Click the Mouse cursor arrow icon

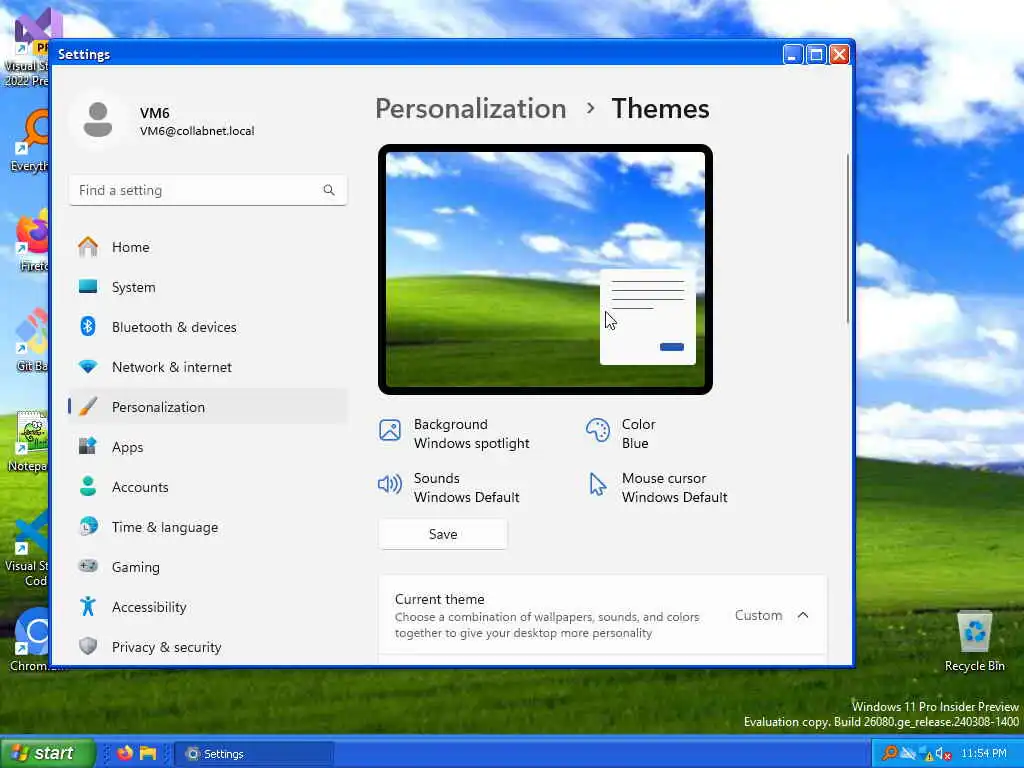[598, 485]
